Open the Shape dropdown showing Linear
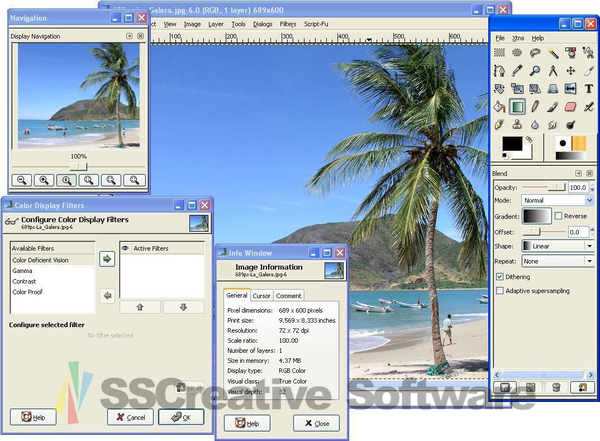 point(558,246)
